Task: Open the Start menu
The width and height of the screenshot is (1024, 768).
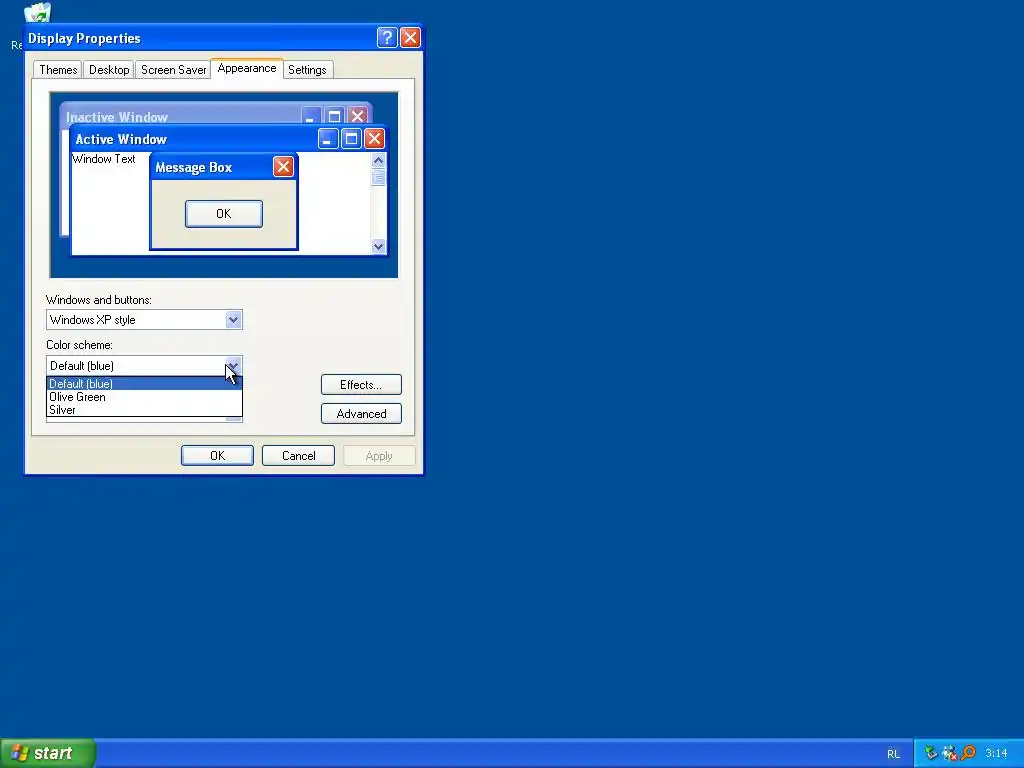Action: (x=48, y=753)
